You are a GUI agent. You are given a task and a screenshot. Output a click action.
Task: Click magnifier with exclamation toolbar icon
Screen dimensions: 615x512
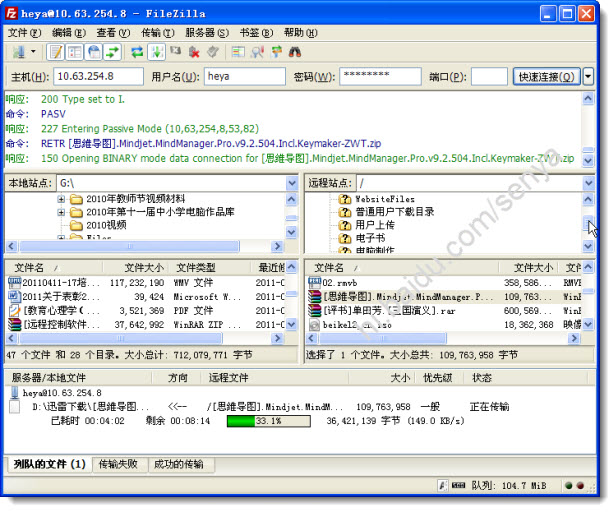(257, 52)
